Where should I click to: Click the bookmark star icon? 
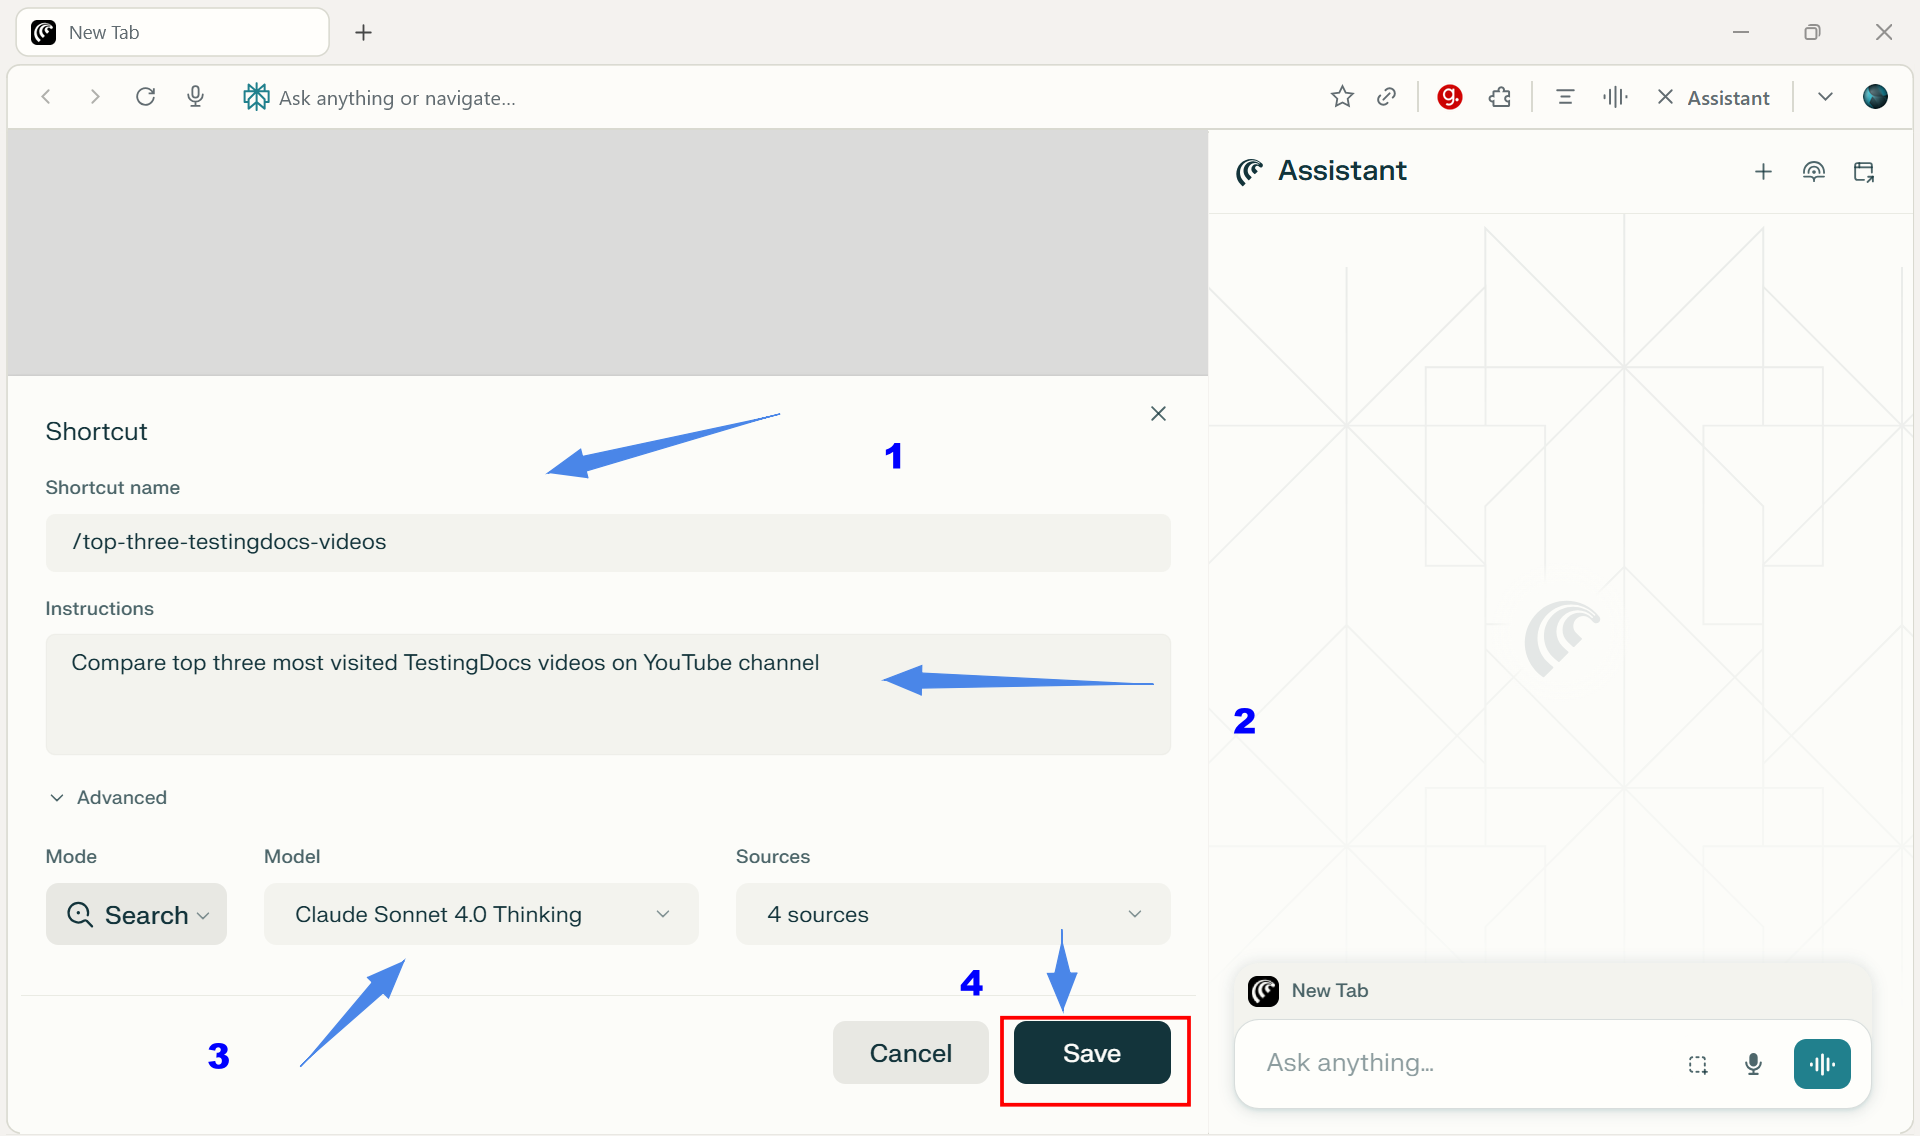[x=1342, y=97]
